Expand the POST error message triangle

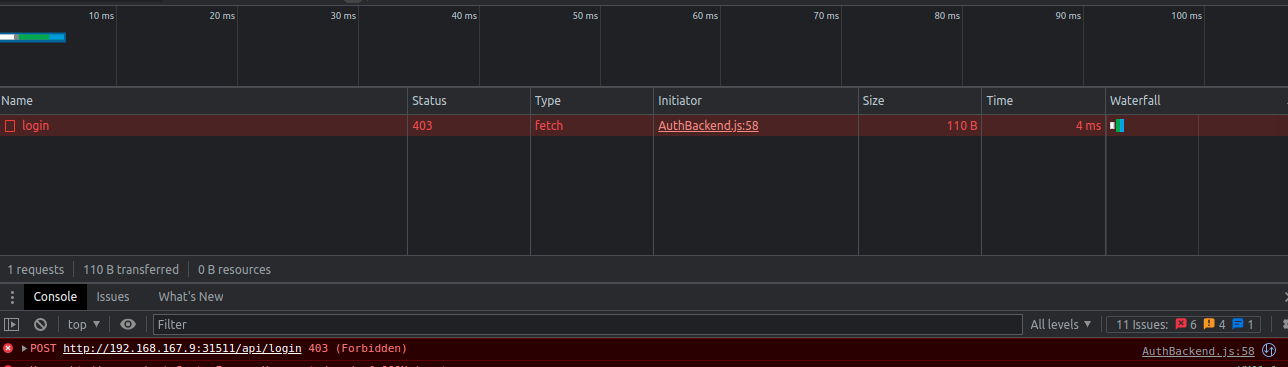coord(24,349)
